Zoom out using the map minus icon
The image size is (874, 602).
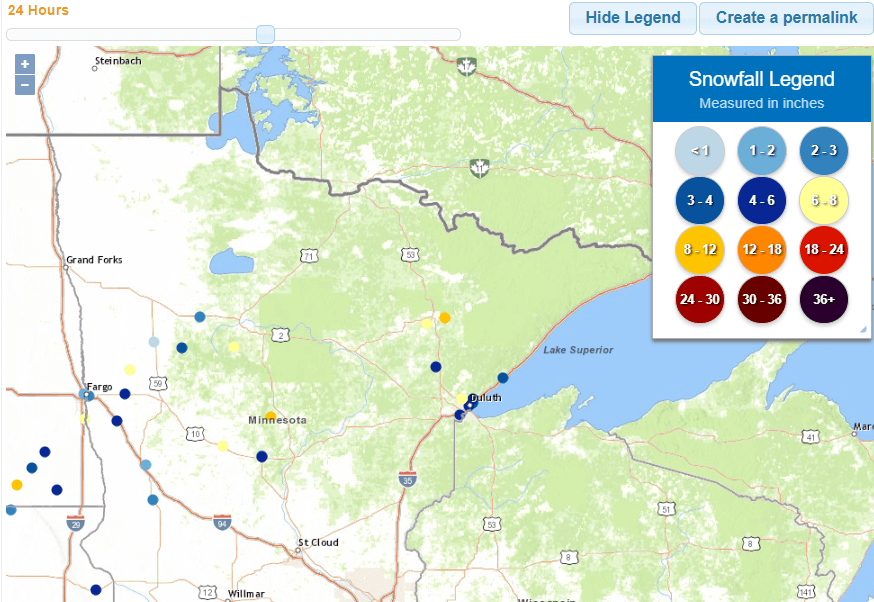pos(24,85)
